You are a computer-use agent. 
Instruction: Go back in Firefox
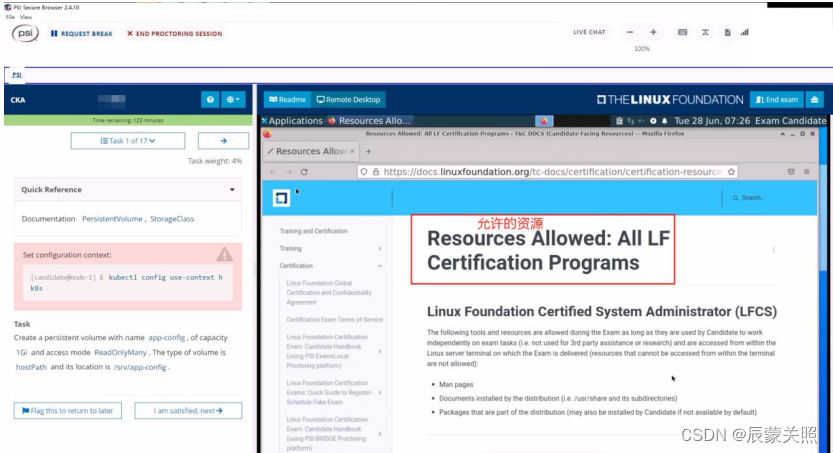[273, 172]
